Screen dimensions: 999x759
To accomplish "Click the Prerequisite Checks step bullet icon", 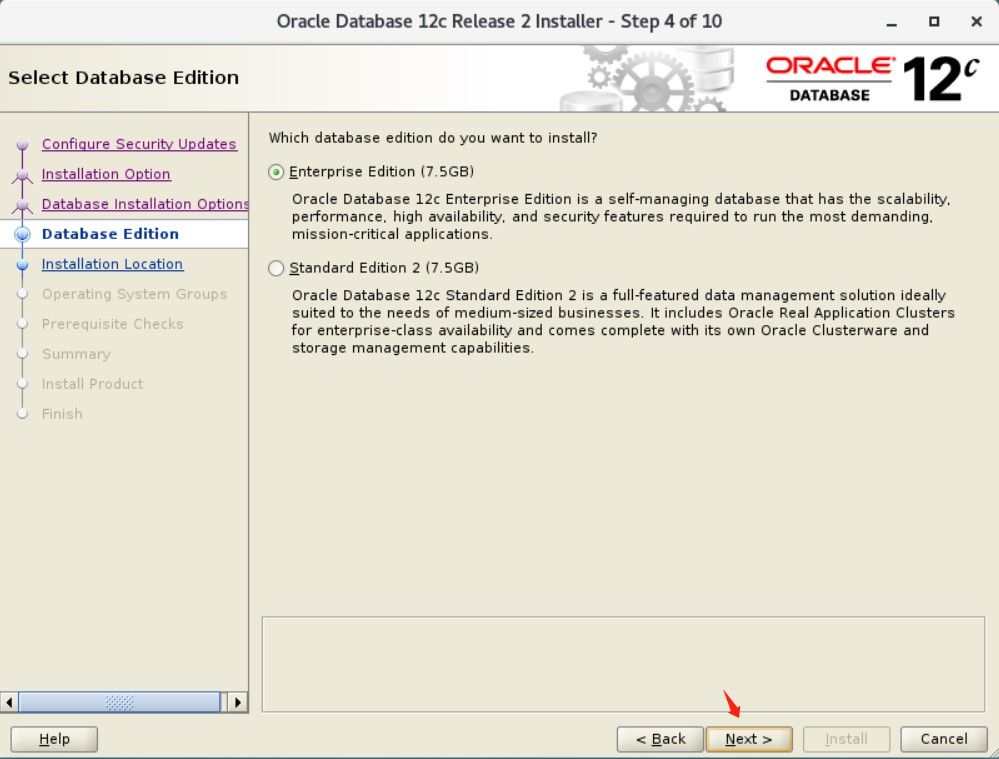I will [x=22, y=324].
